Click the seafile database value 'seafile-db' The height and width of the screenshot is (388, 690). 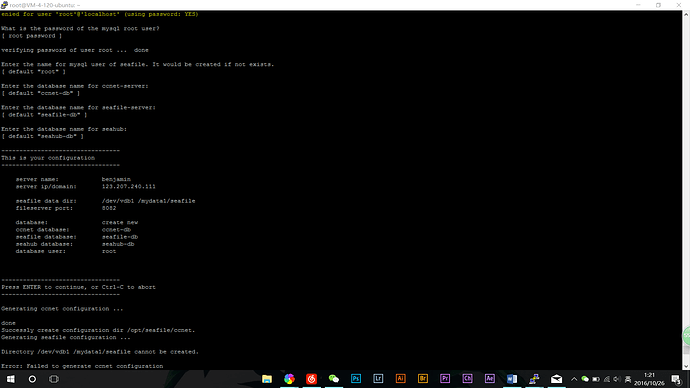[x=120, y=237]
